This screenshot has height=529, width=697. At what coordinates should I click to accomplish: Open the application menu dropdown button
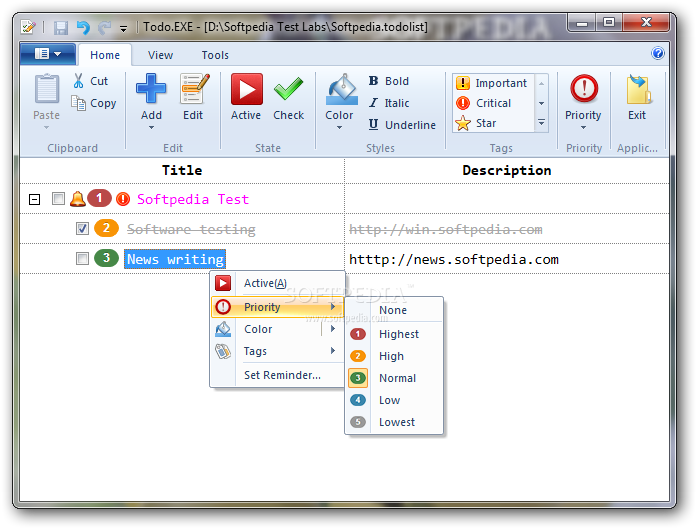click(48, 54)
